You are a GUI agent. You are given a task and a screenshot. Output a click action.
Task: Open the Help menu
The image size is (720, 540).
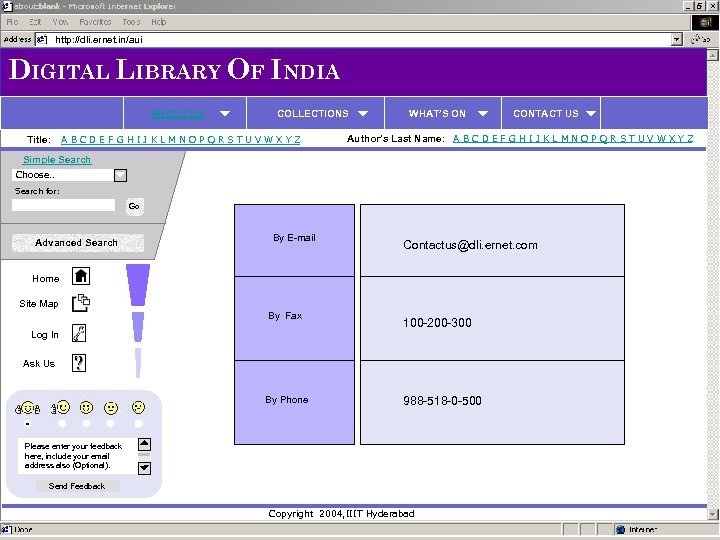[x=159, y=22]
